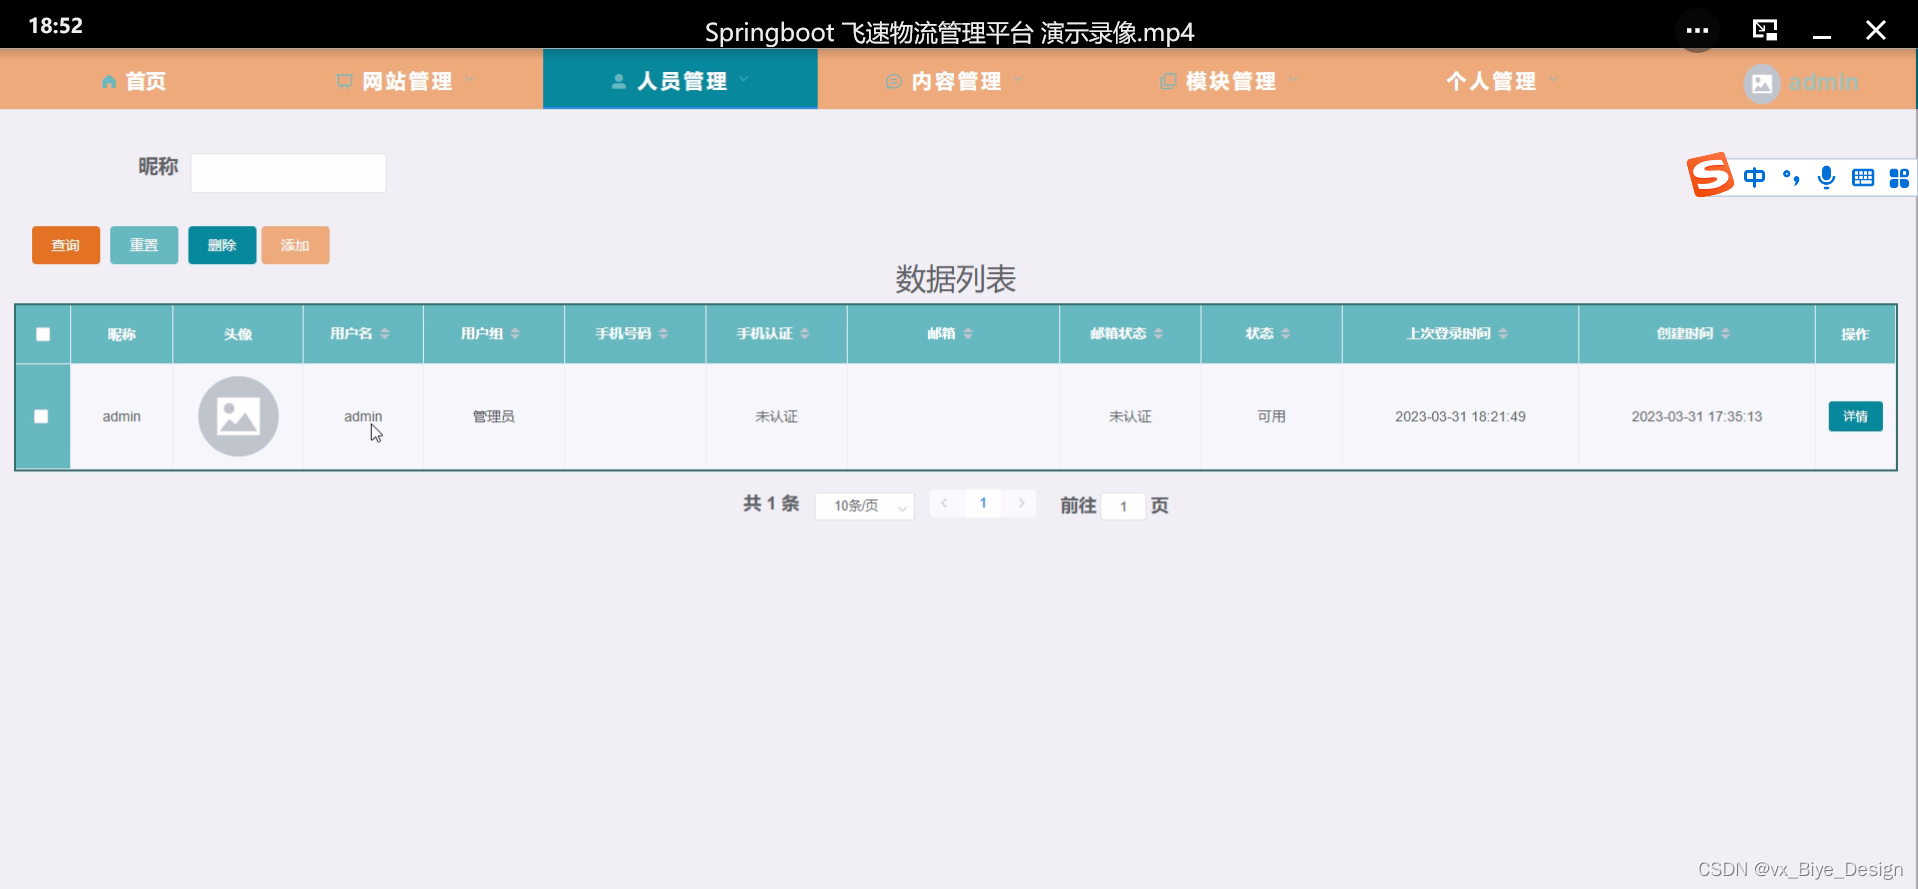Click the player mini-window mode icon
This screenshot has width=1918, height=889.
[x=1765, y=30]
